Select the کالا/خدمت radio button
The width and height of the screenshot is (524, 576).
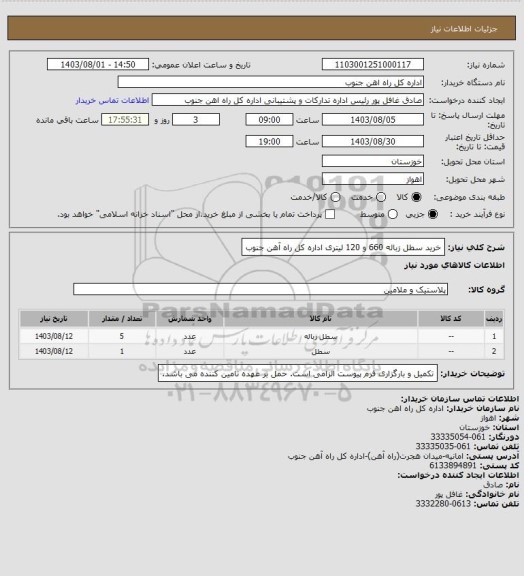click(335, 197)
